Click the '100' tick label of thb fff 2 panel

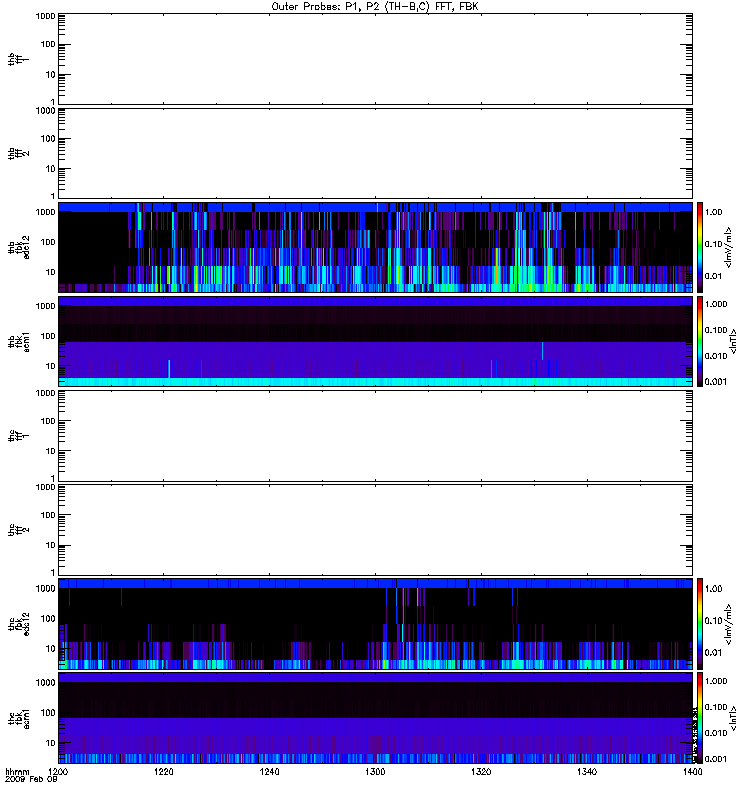(48, 138)
